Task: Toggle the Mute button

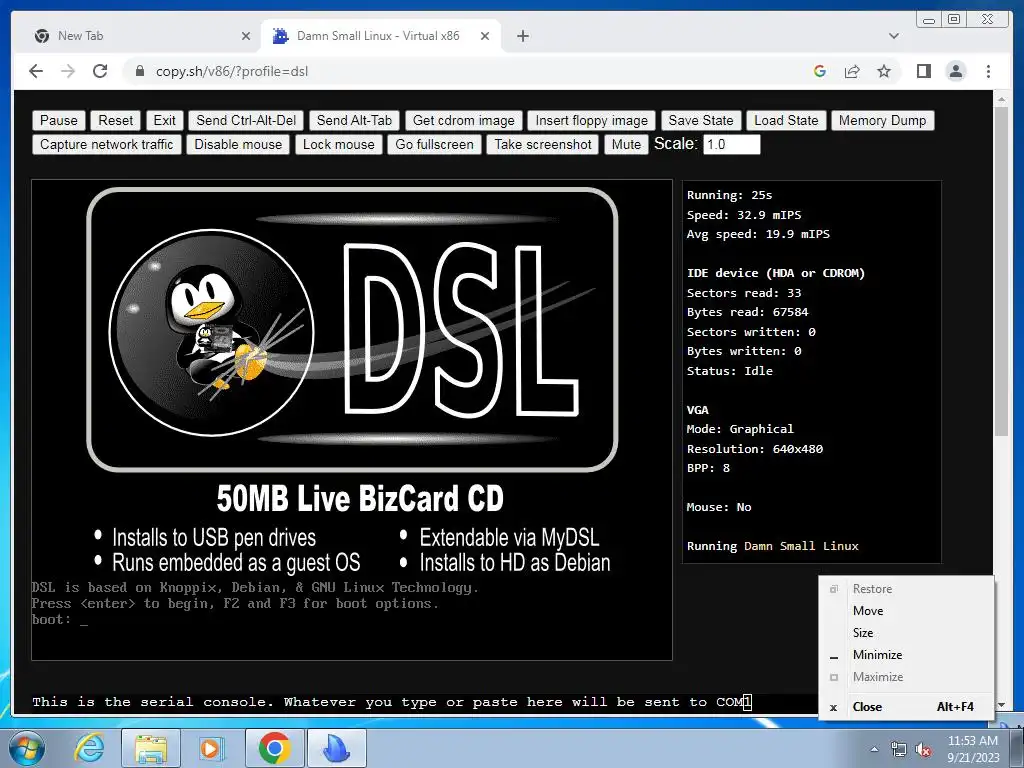Action: 626,144
